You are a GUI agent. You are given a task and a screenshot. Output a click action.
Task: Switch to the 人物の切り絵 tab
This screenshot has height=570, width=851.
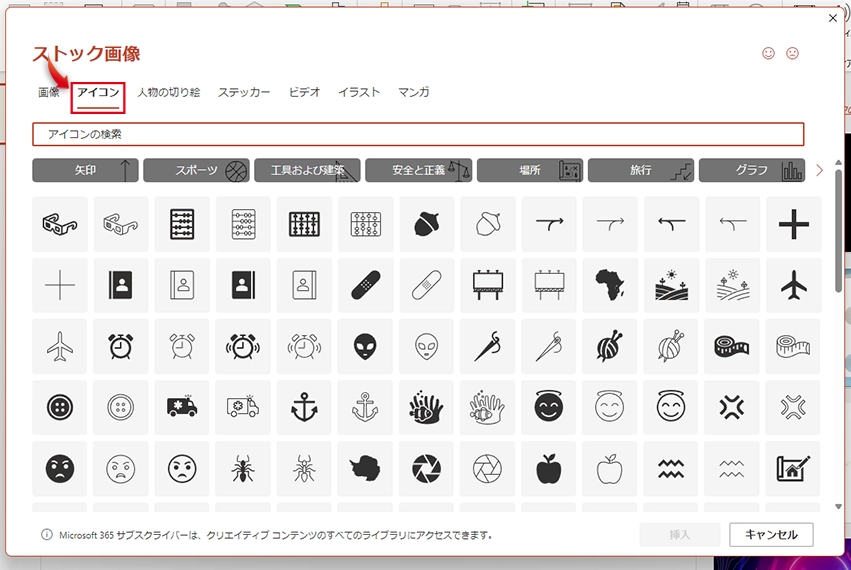coord(168,92)
